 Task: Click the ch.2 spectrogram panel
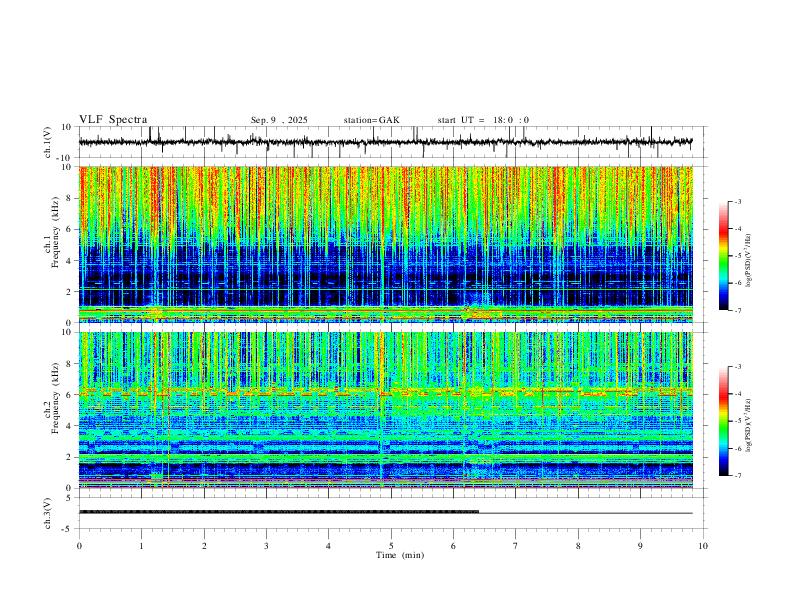(x=386, y=410)
